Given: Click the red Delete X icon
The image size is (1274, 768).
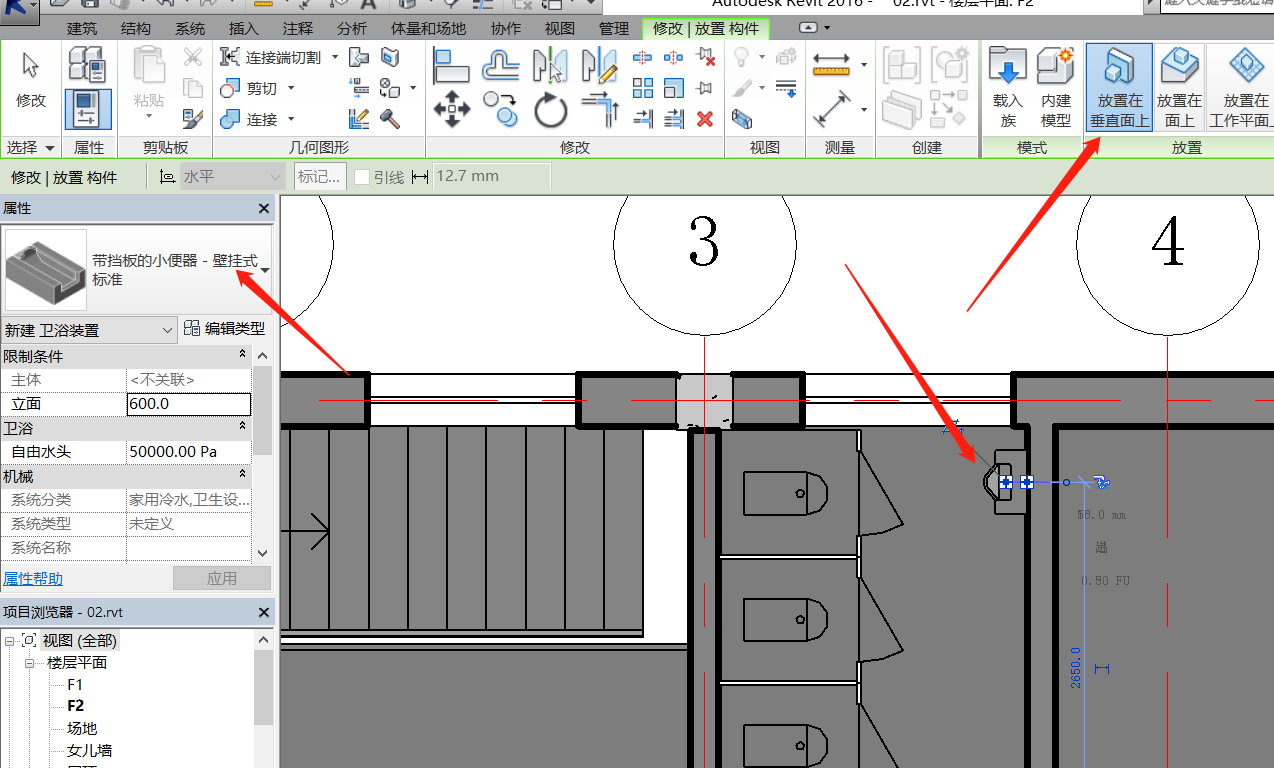Looking at the screenshot, I should pos(705,119).
